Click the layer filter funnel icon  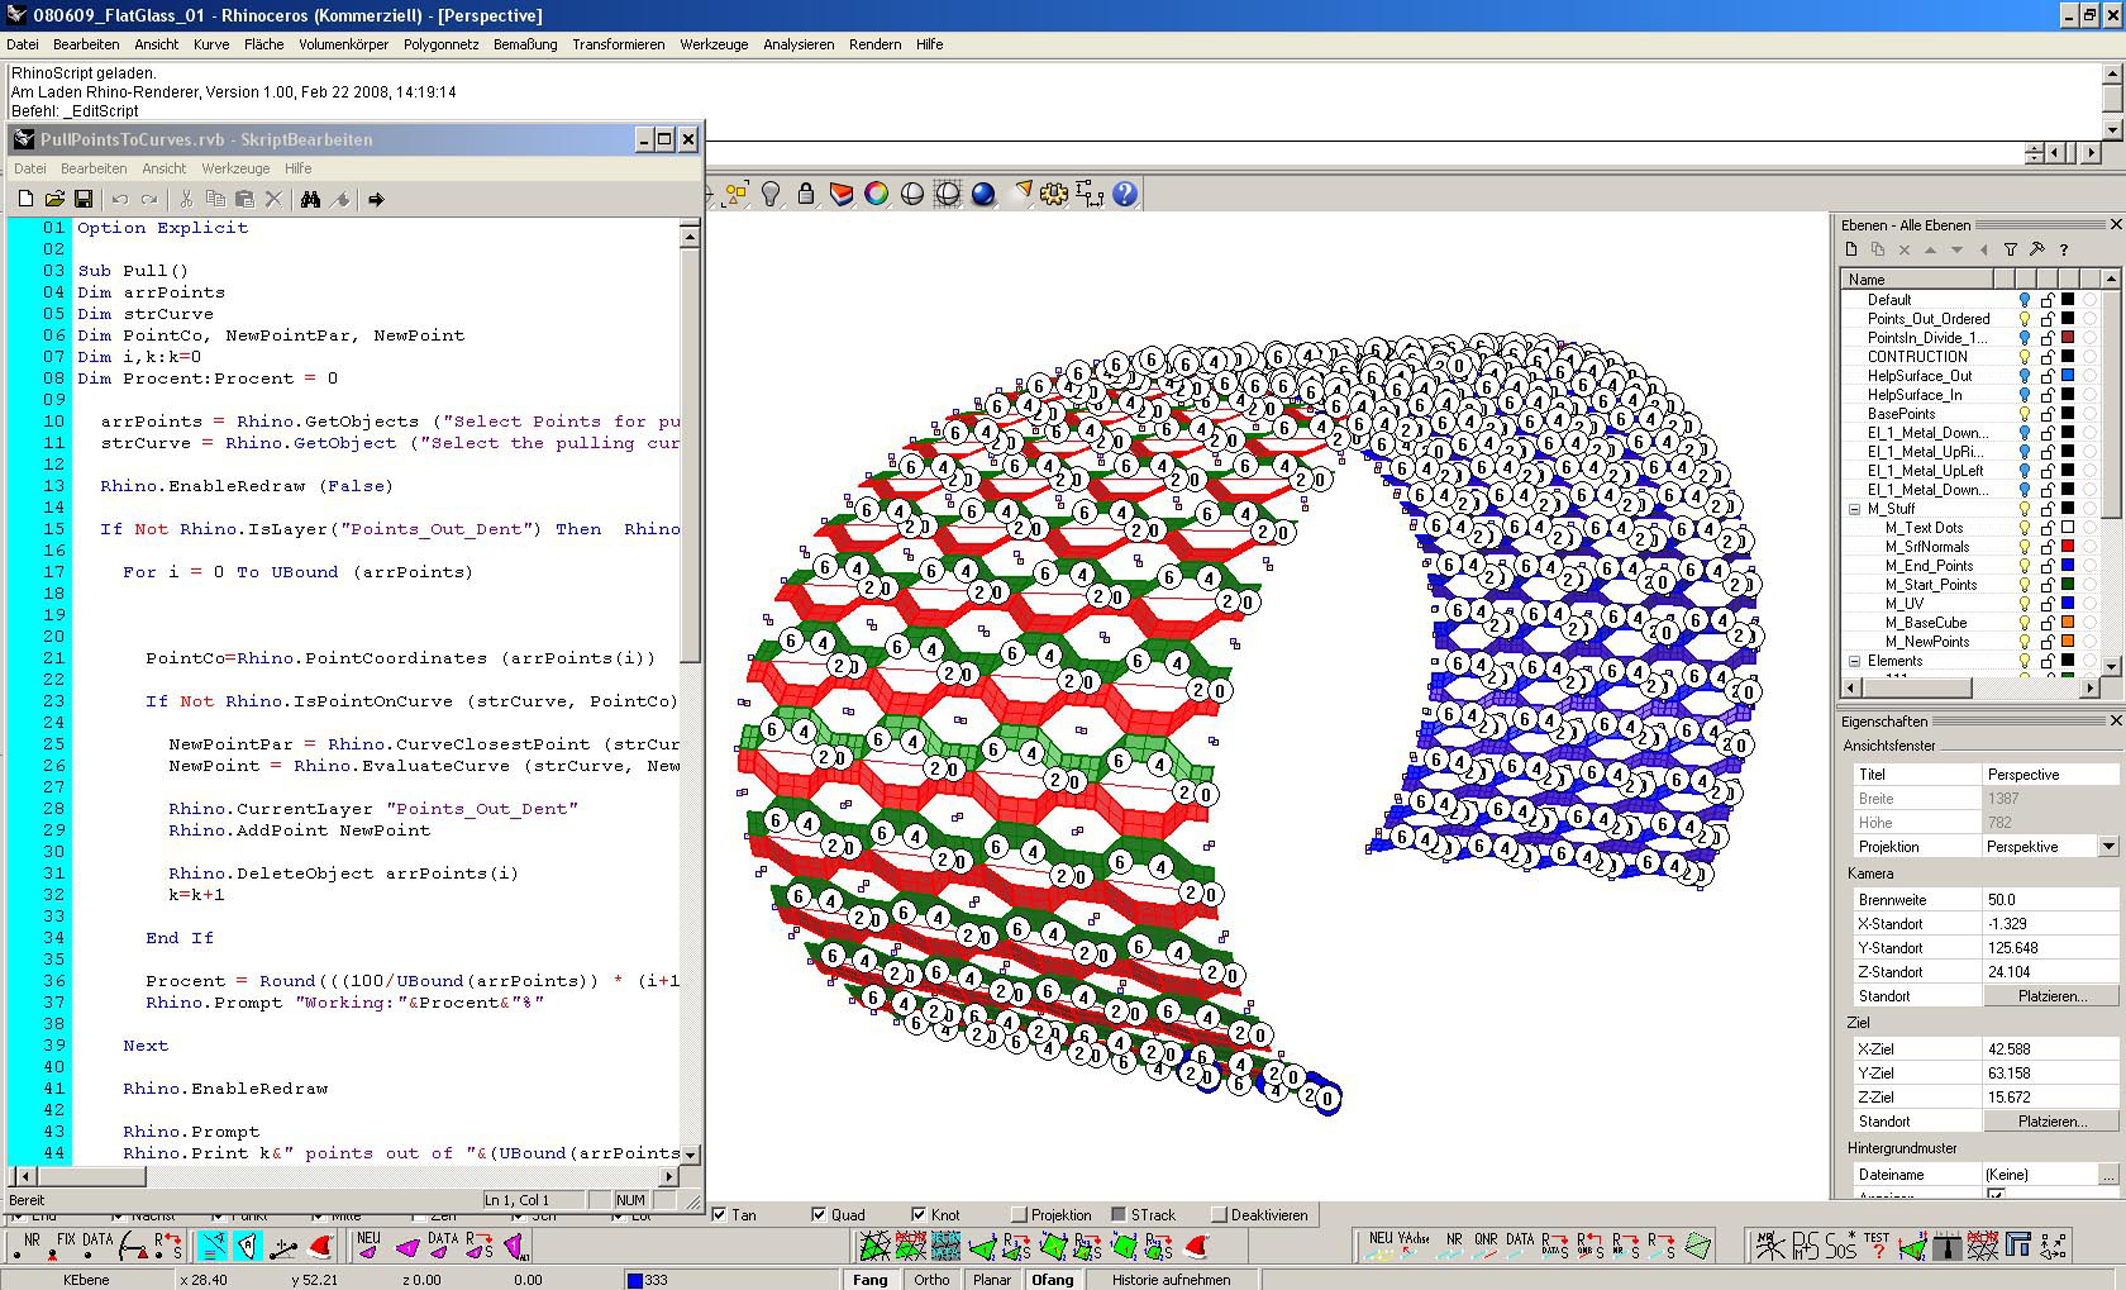[2010, 250]
